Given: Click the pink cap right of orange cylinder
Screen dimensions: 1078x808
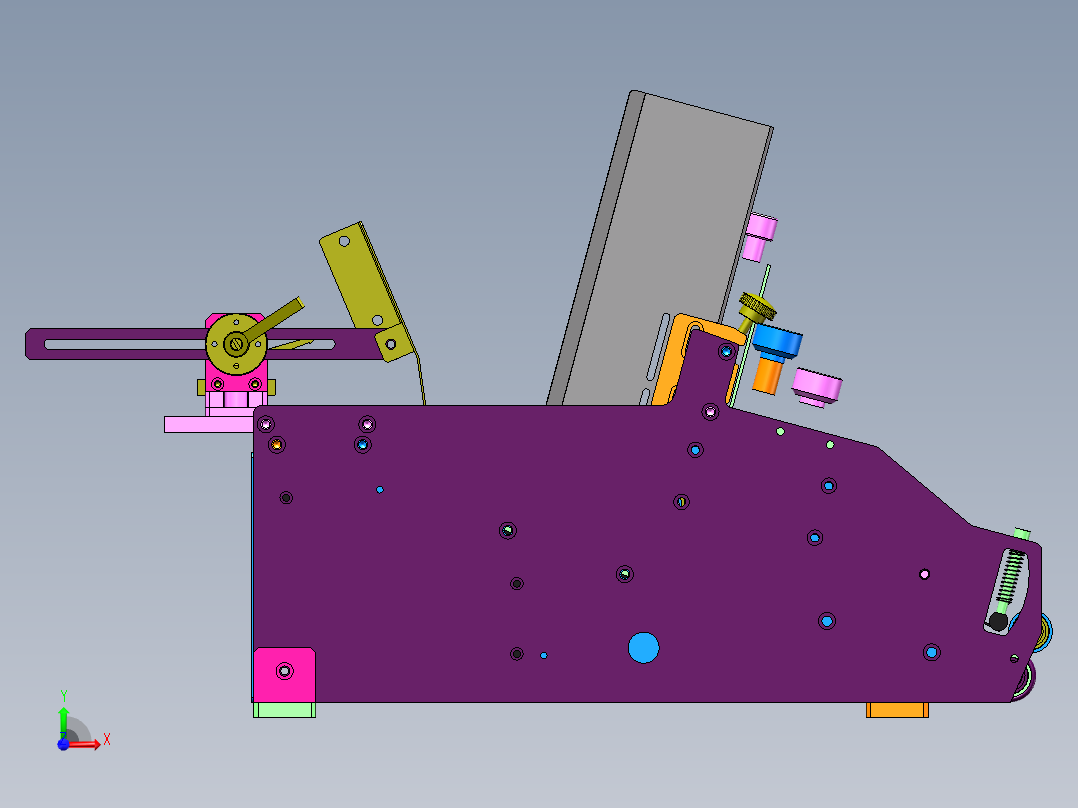Looking at the screenshot, I should [x=818, y=387].
